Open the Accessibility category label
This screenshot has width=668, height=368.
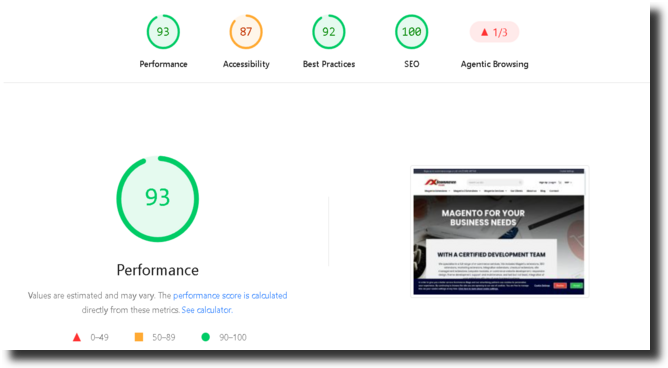coord(246,64)
